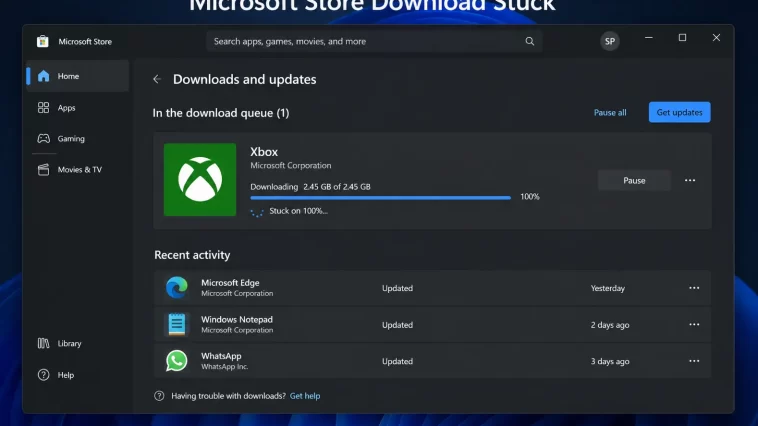
Task: Click the Microsoft Store logo icon
Action: point(43,41)
